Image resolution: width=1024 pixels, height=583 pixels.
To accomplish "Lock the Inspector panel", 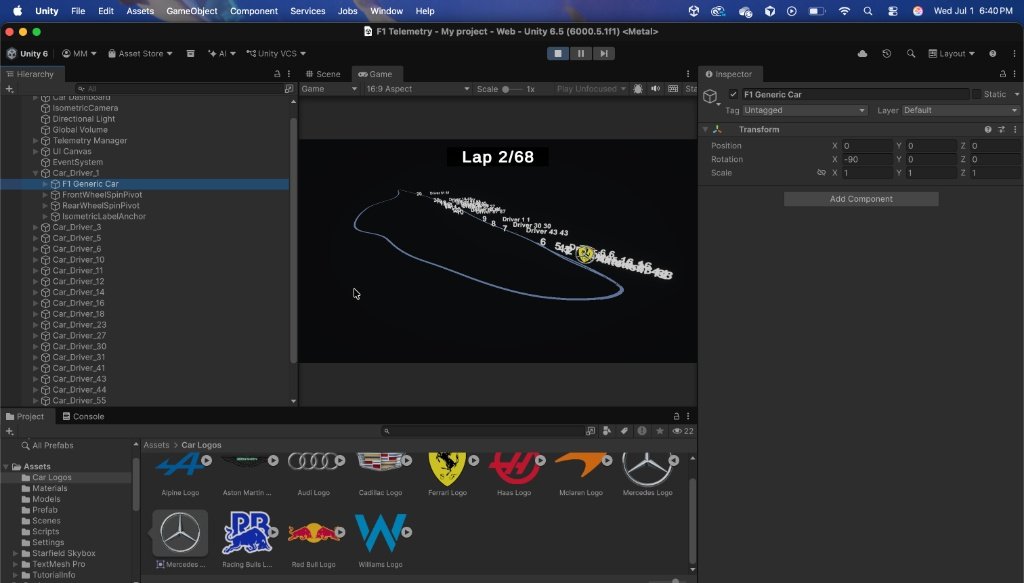I will [1002, 74].
